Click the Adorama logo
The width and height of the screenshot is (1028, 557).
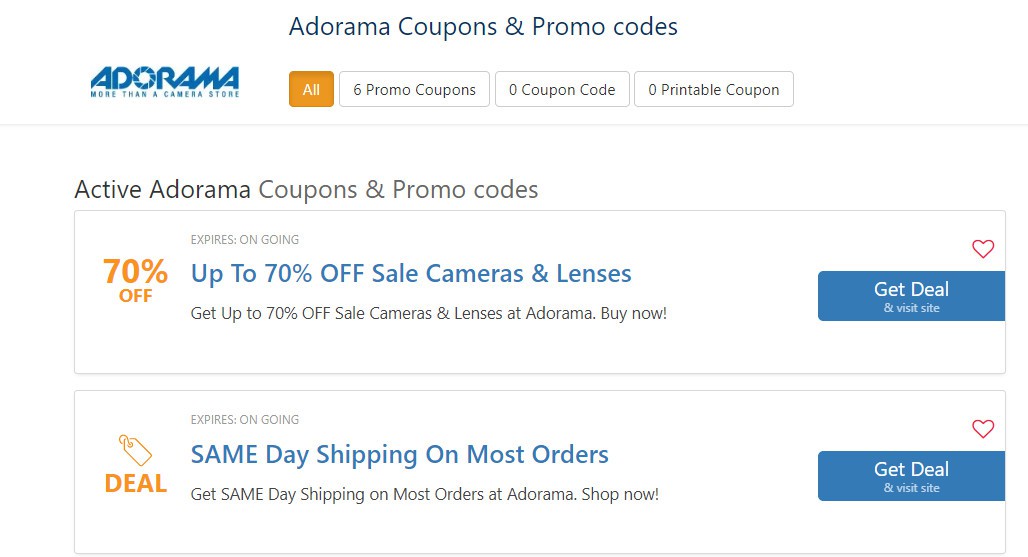point(164,81)
